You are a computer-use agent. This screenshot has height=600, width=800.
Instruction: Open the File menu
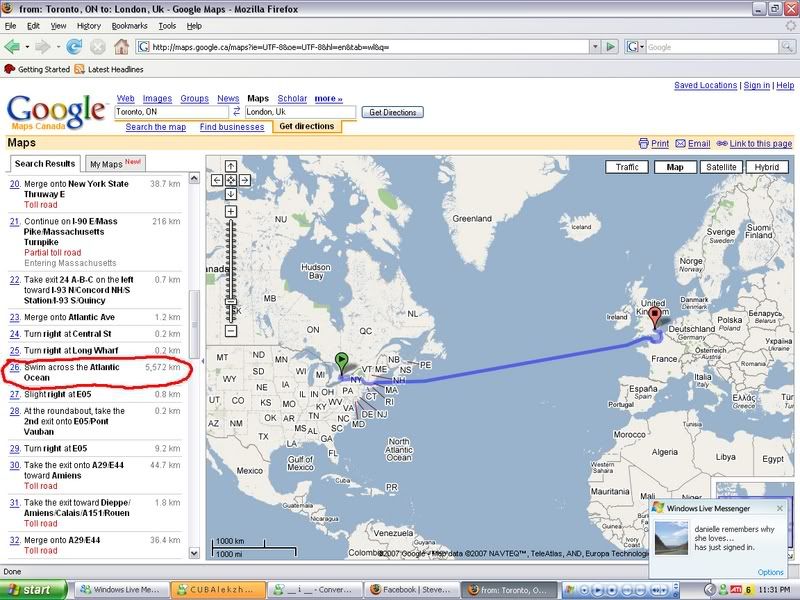[x=10, y=26]
